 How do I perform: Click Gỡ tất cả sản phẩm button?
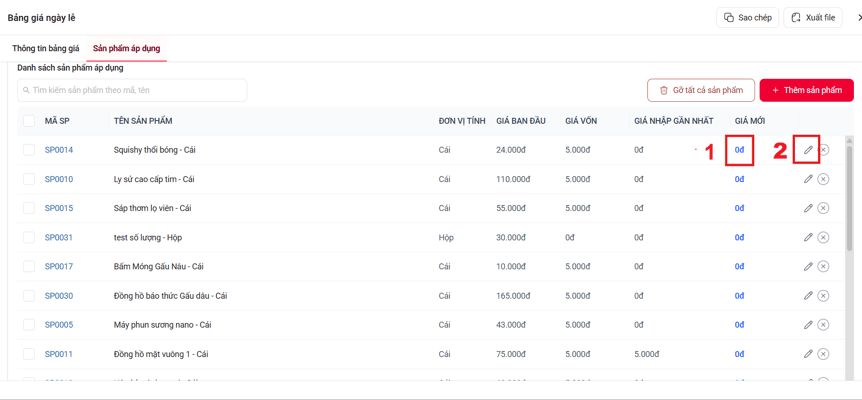pyautogui.click(x=701, y=90)
